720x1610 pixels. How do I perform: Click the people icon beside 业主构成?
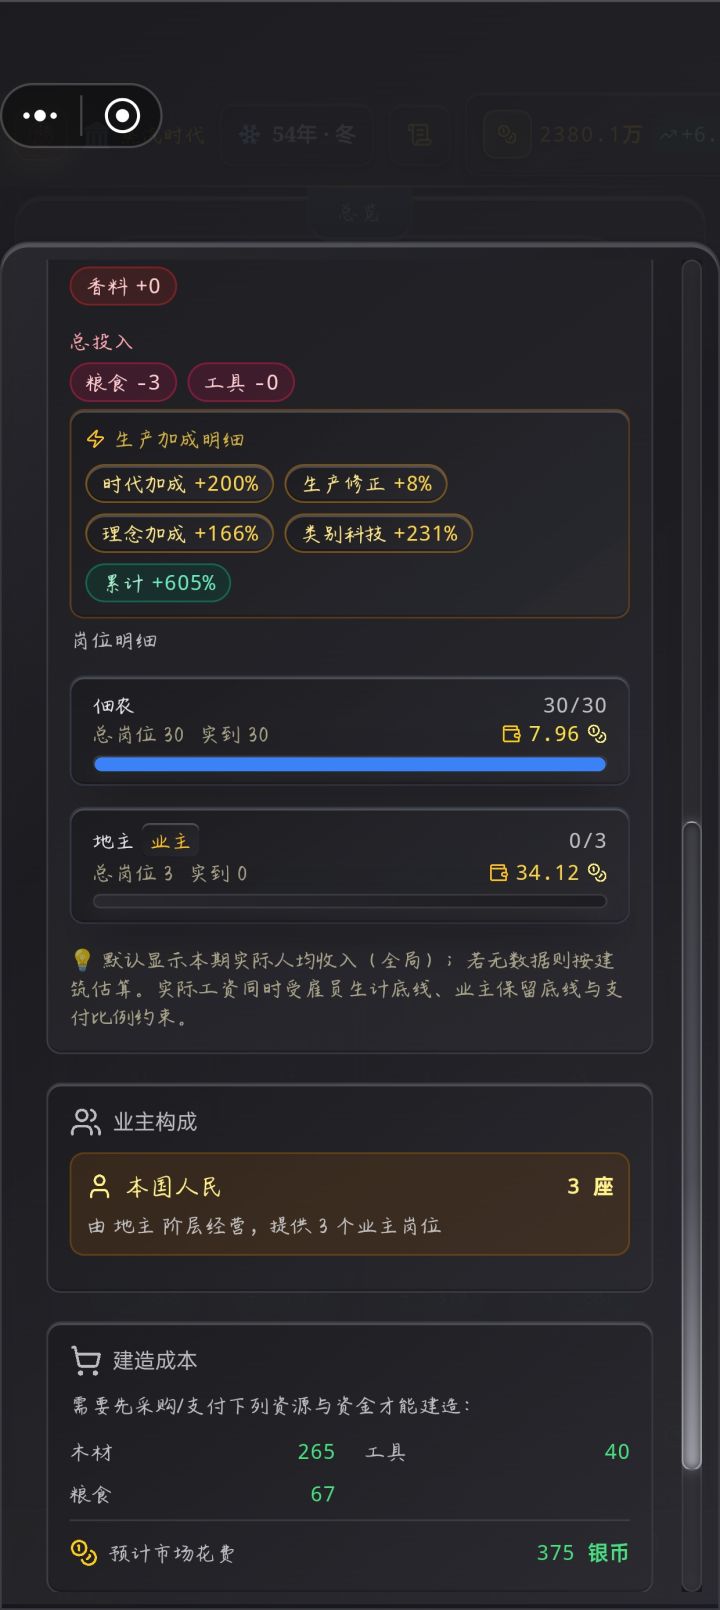[x=85, y=1121]
